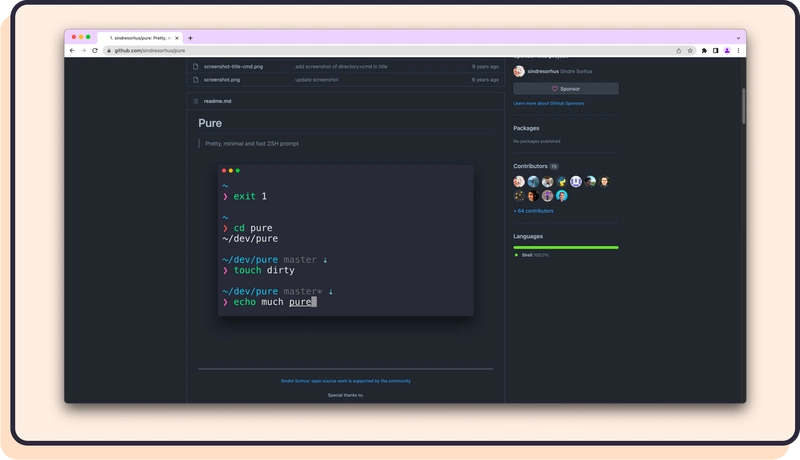Viewport: 800px width, 460px height.
Task: Open commit "add screenshot of directory+cmd in title"
Action: coord(341,66)
